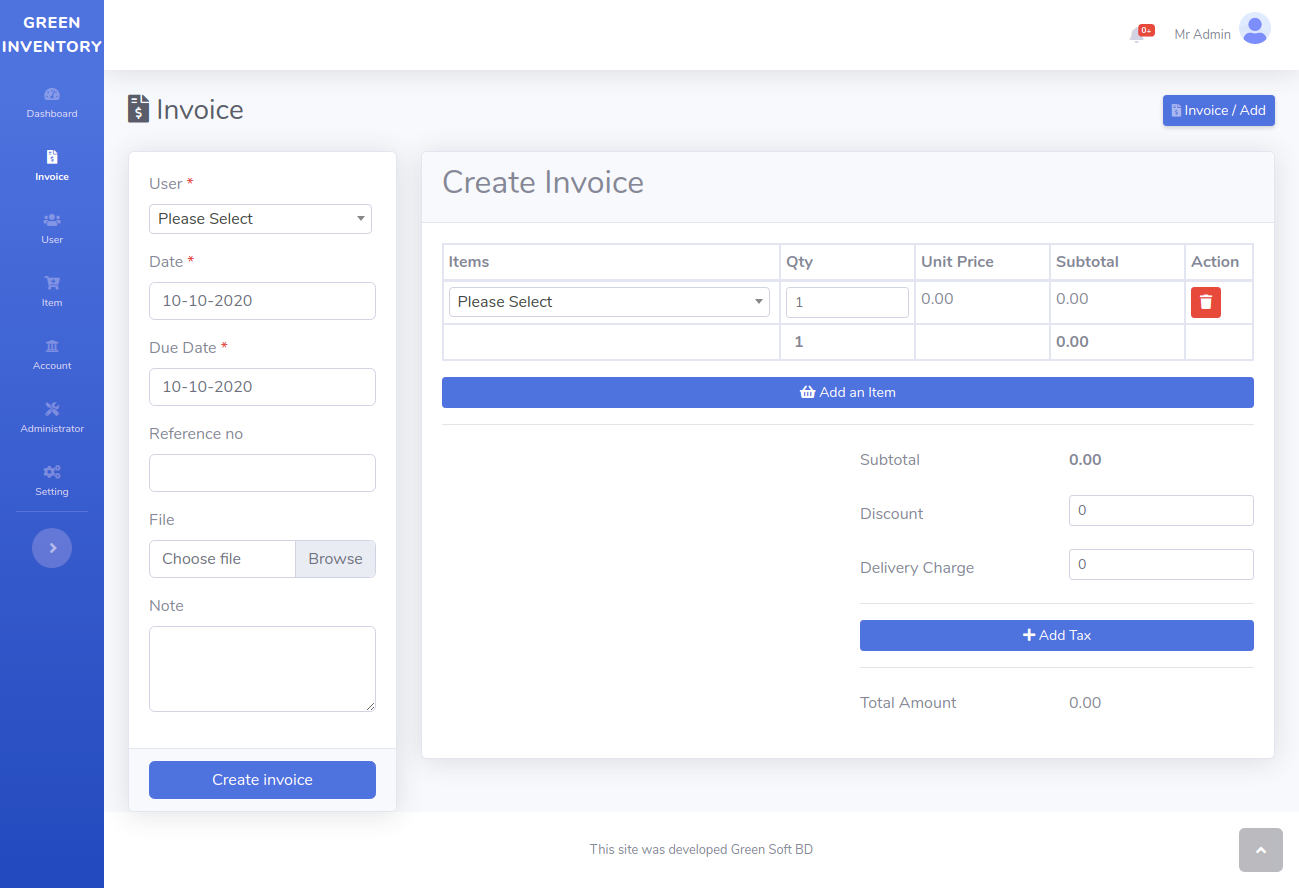The width and height of the screenshot is (1299, 888).
Task: Delete the invoice item row
Action: tap(1205, 301)
